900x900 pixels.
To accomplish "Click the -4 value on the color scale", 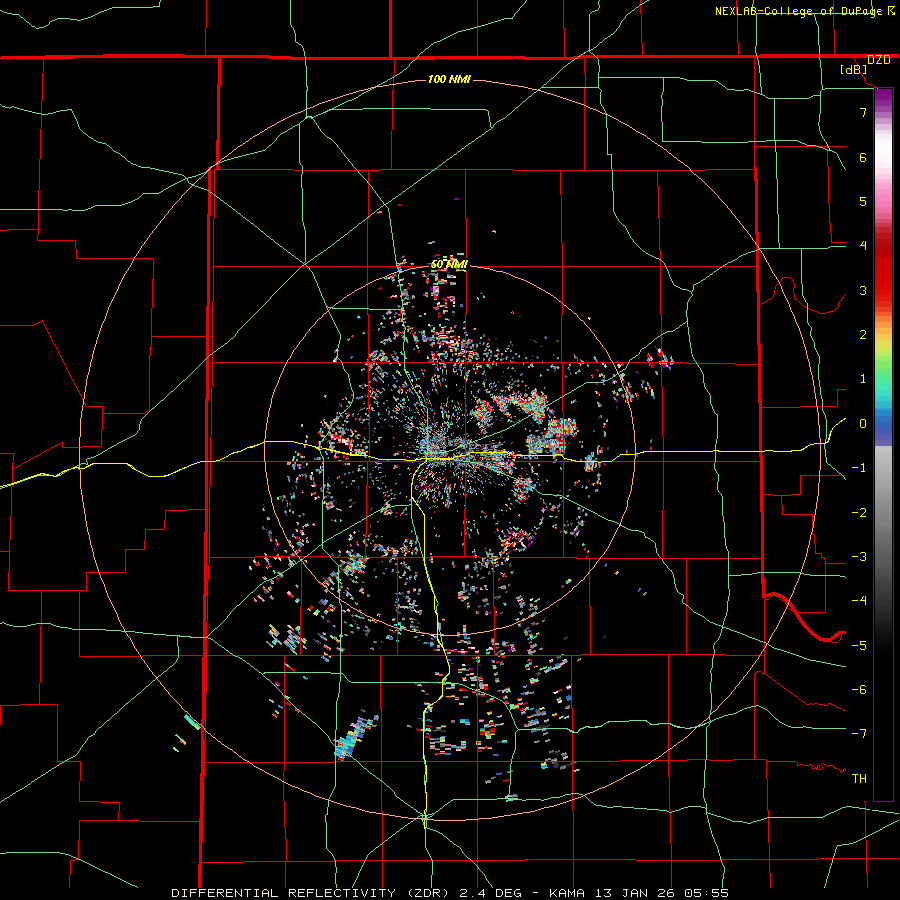I will pyautogui.click(x=859, y=601).
